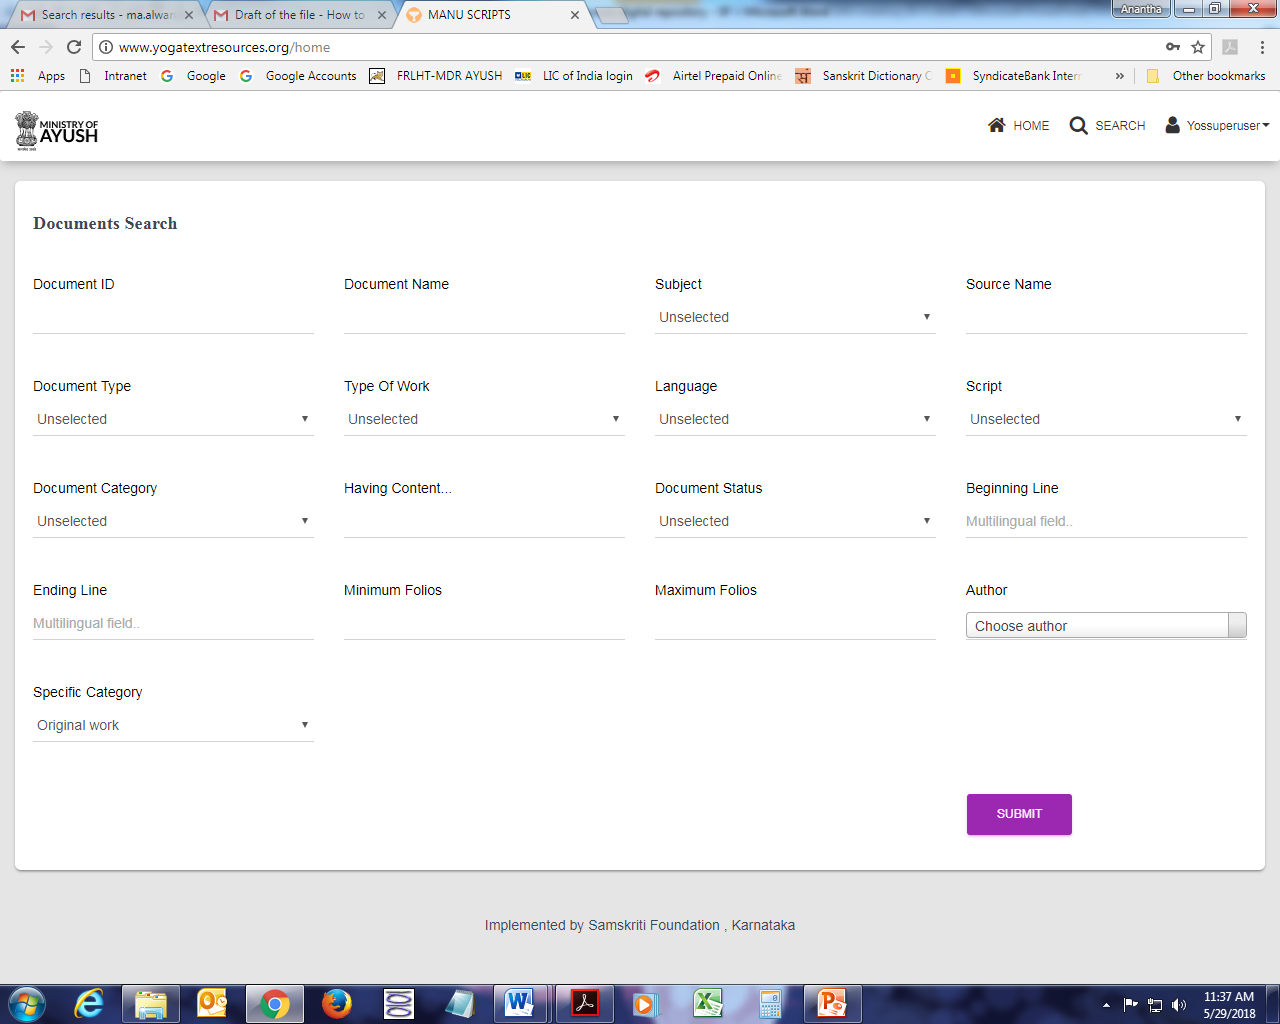Image resolution: width=1280 pixels, height=1024 pixels.
Task: Open Firefox from the taskbar
Action: point(337,1003)
